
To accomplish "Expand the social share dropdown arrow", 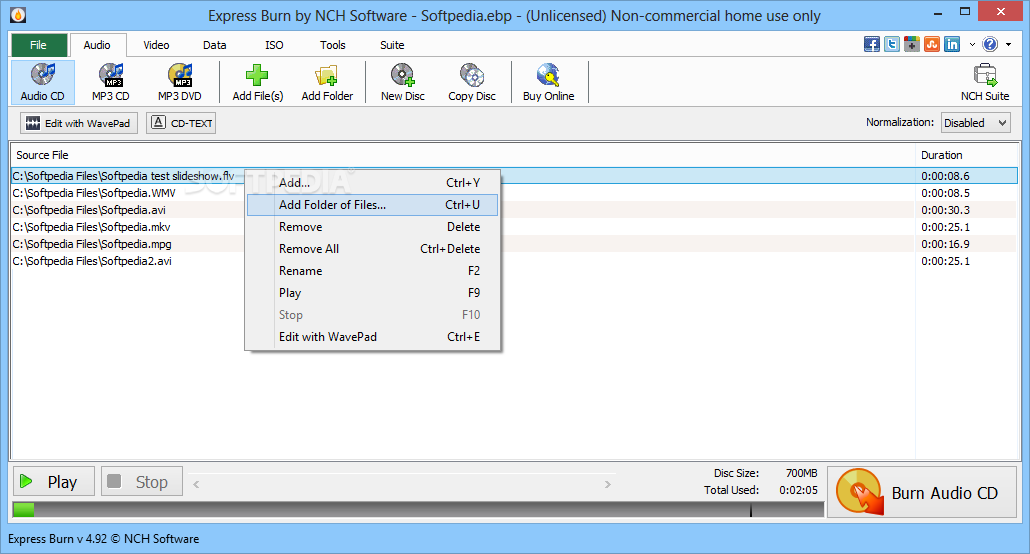I will [x=972, y=45].
